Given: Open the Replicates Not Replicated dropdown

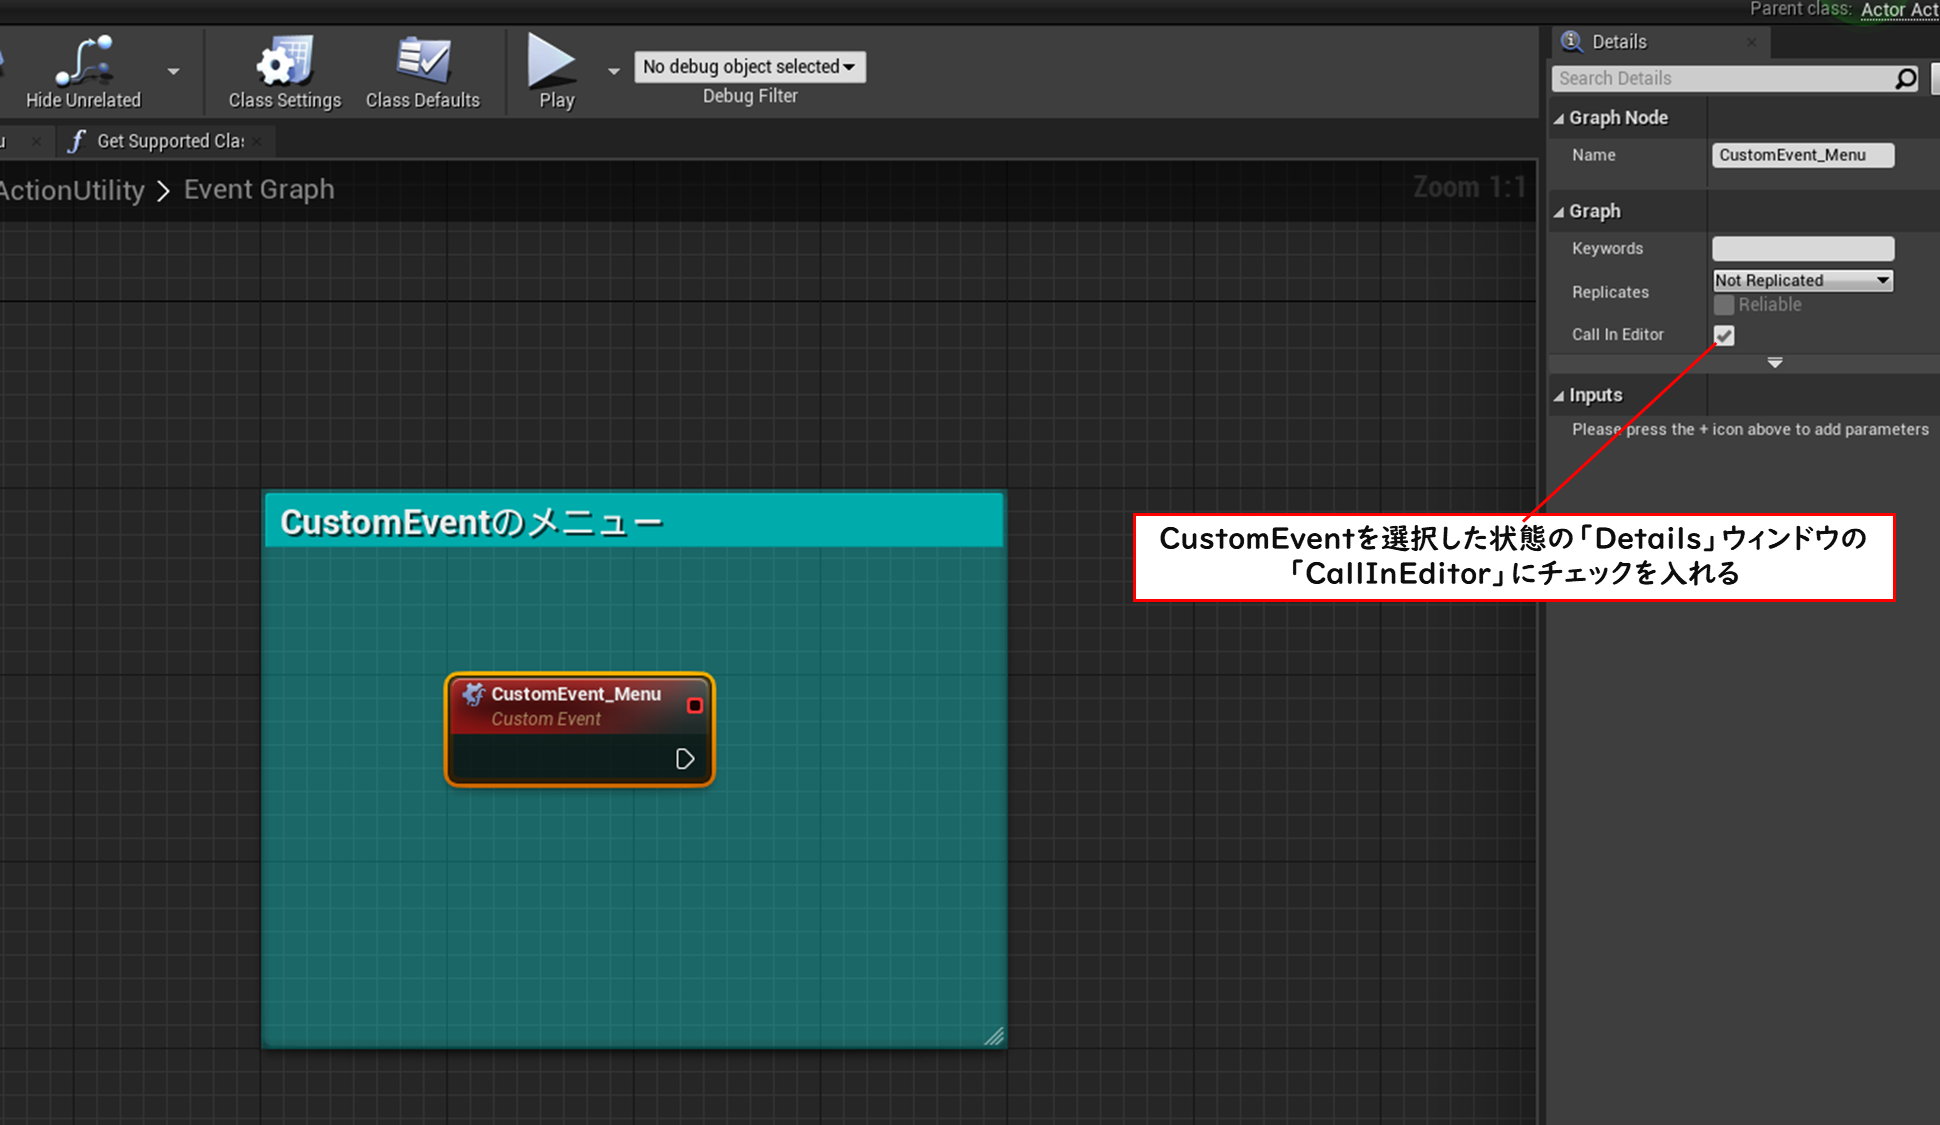Looking at the screenshot, I should click(1803, 281).
